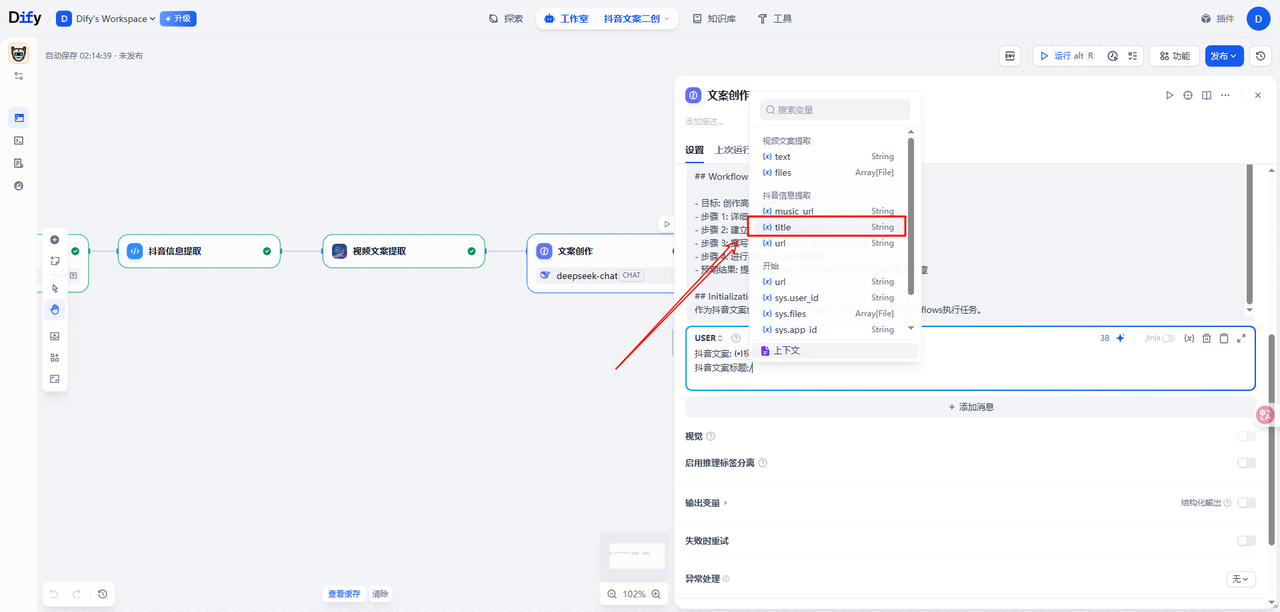Delete the USER message with trash icon

(1206, 338)
